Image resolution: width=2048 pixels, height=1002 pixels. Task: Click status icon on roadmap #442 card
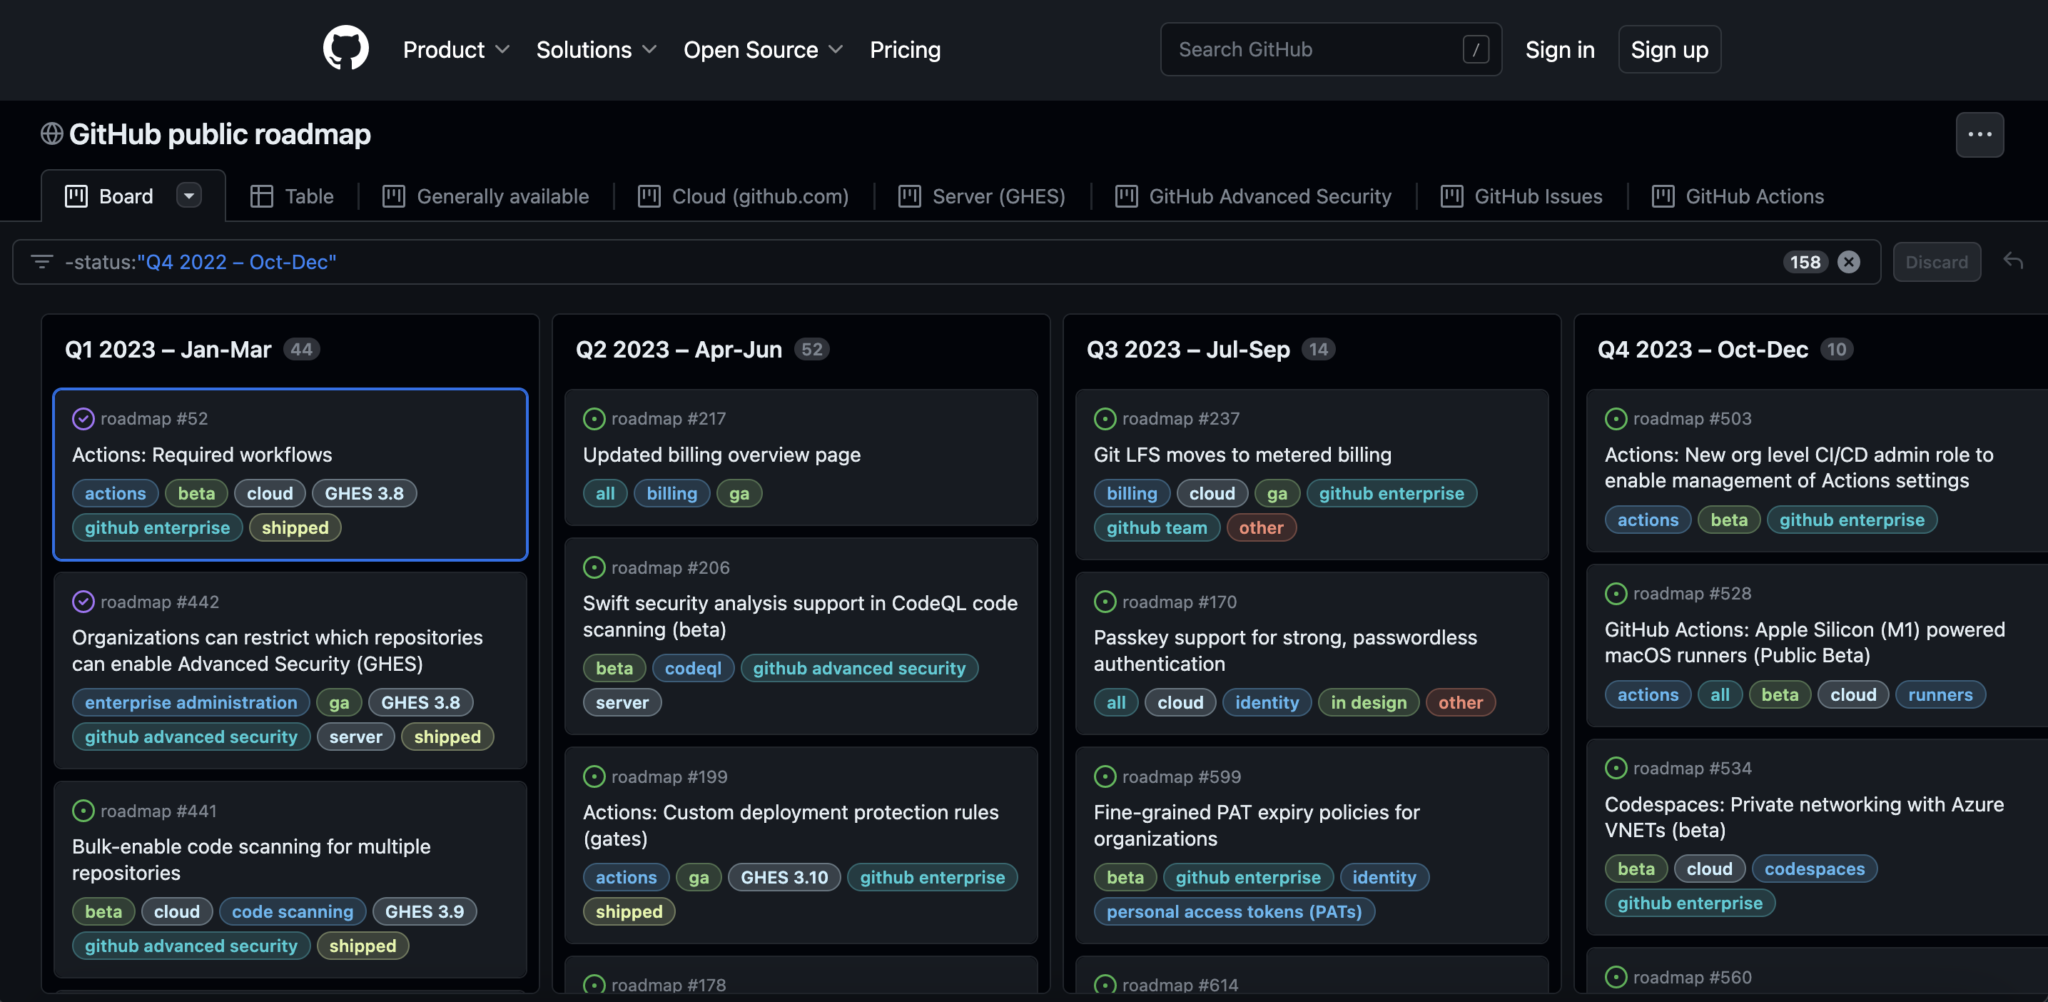83,602
